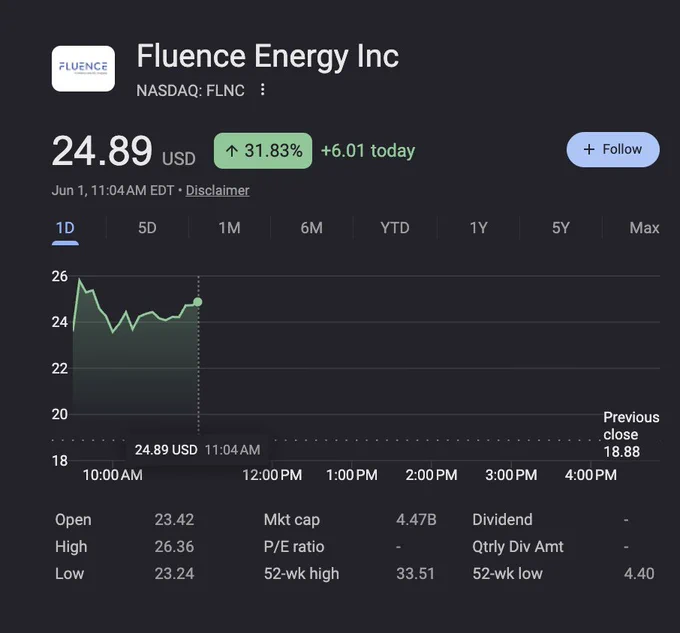680x633 pixels.
Task: Click the 22 y-axis price label
Action: [60, 369]
